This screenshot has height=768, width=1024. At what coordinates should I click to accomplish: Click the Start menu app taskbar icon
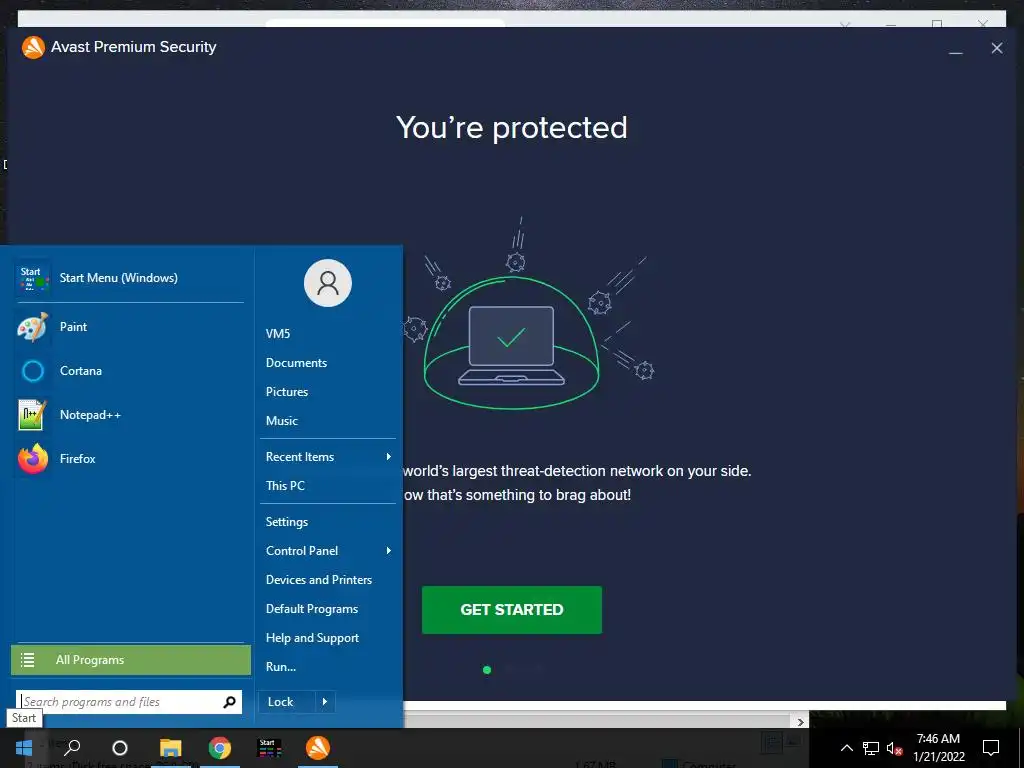pos(269,748)
